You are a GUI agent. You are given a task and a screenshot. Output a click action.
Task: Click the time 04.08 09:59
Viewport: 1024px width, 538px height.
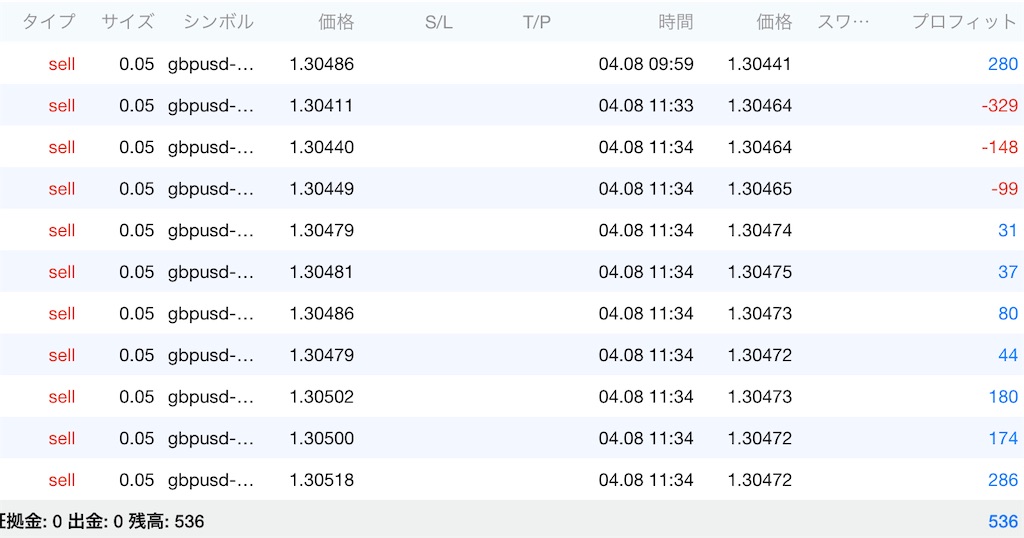pyautogui.click(x=646, y=64)
